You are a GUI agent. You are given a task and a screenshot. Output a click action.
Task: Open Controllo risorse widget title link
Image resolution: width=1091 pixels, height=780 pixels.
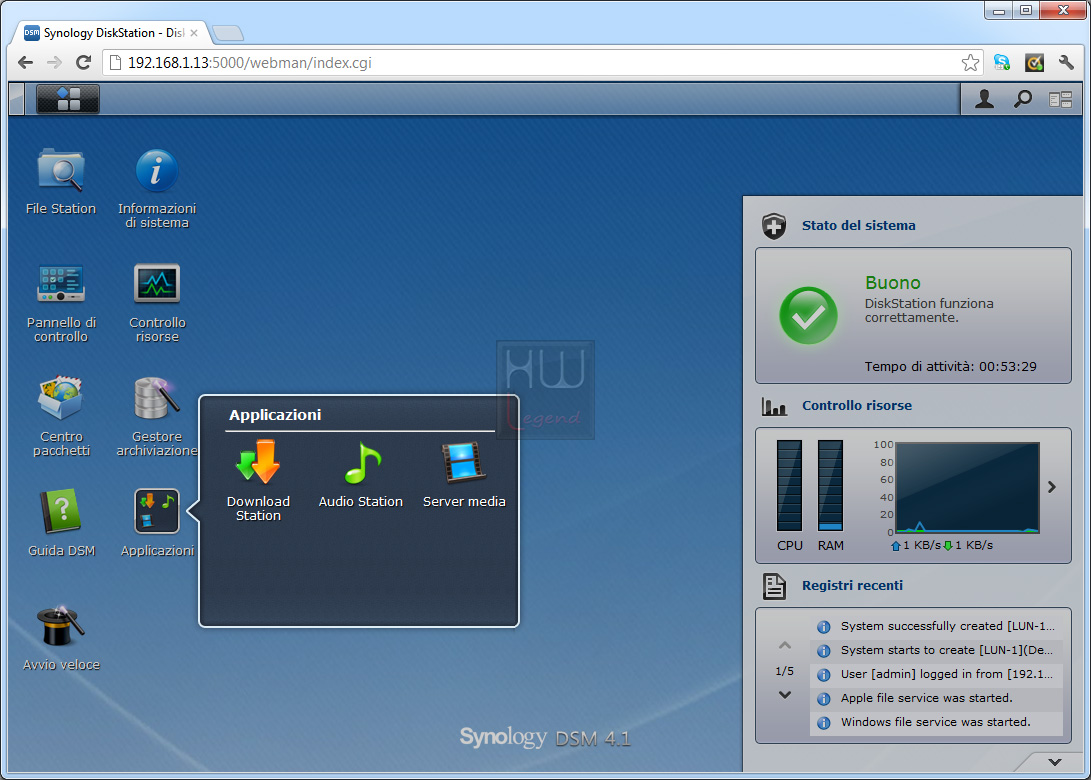(857, 406)
